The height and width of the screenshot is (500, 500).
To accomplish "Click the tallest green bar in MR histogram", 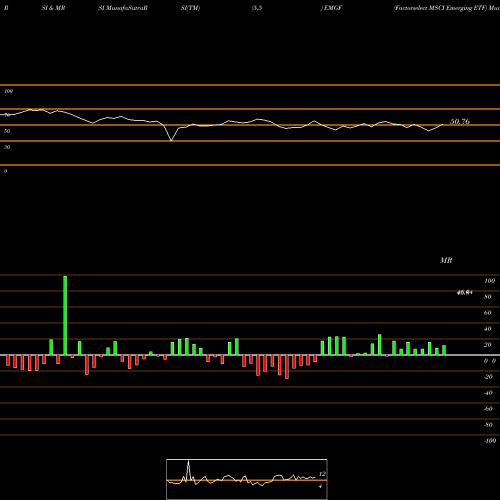I will (65, 315).
